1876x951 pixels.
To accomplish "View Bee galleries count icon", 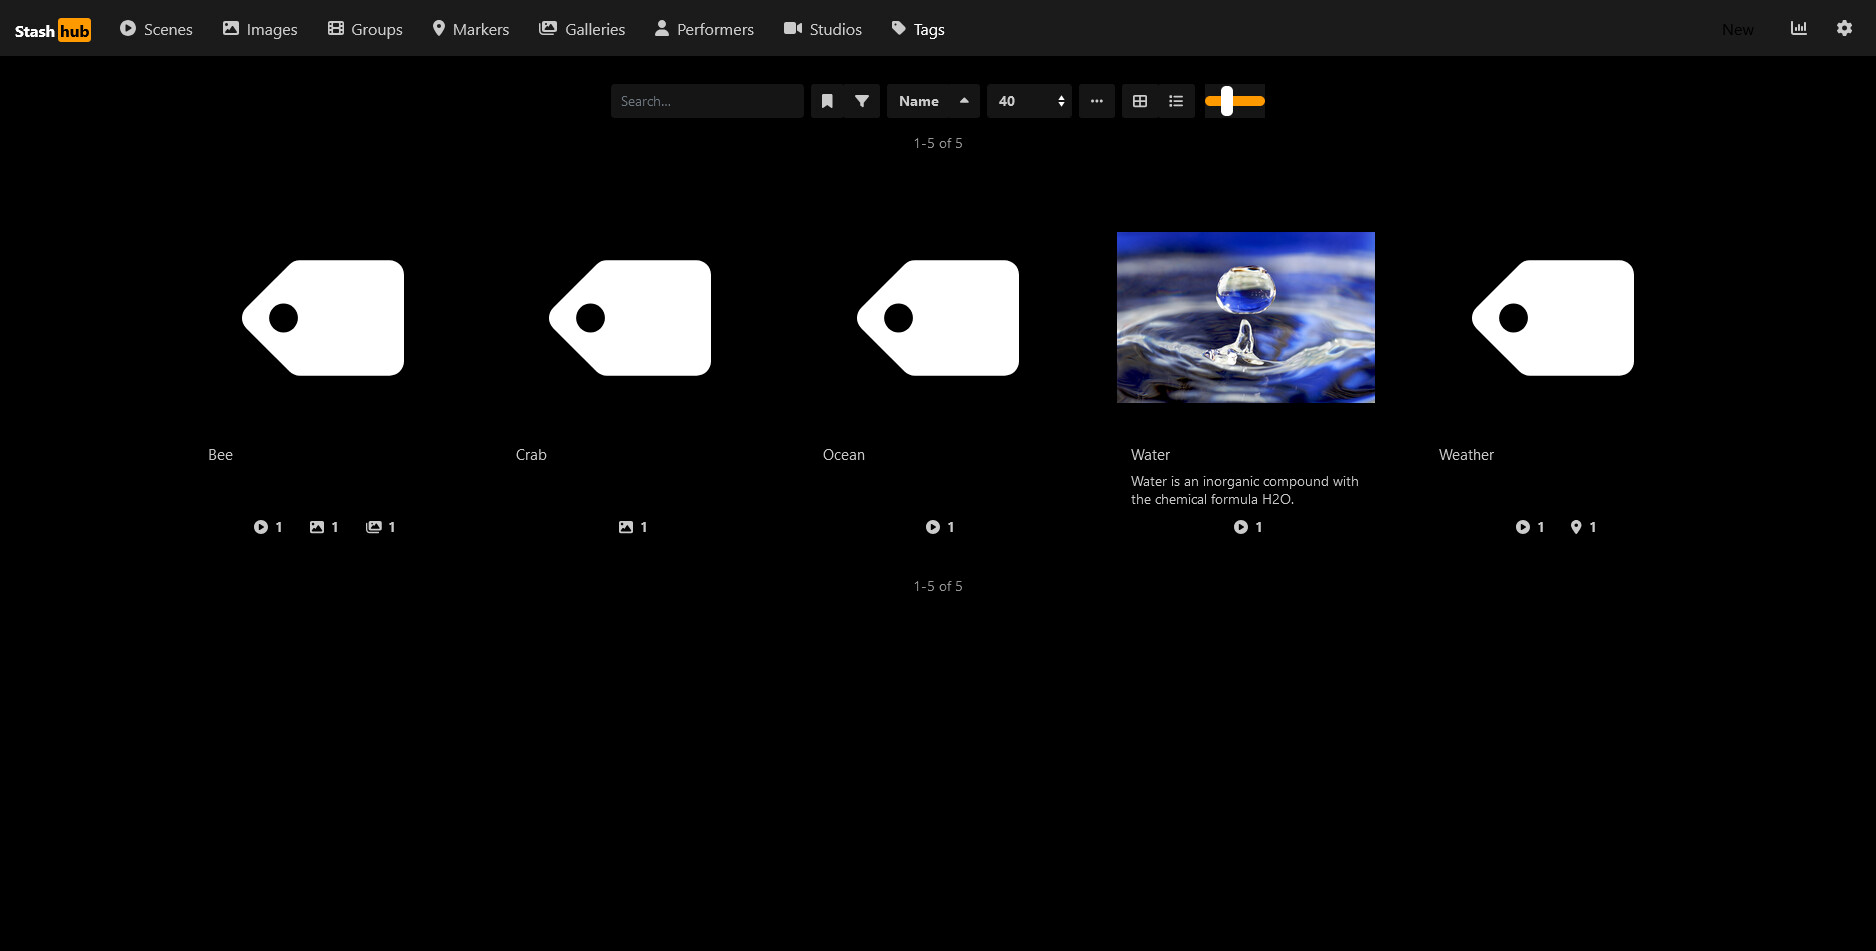I will pyautogui.click(x=381, y=527).
